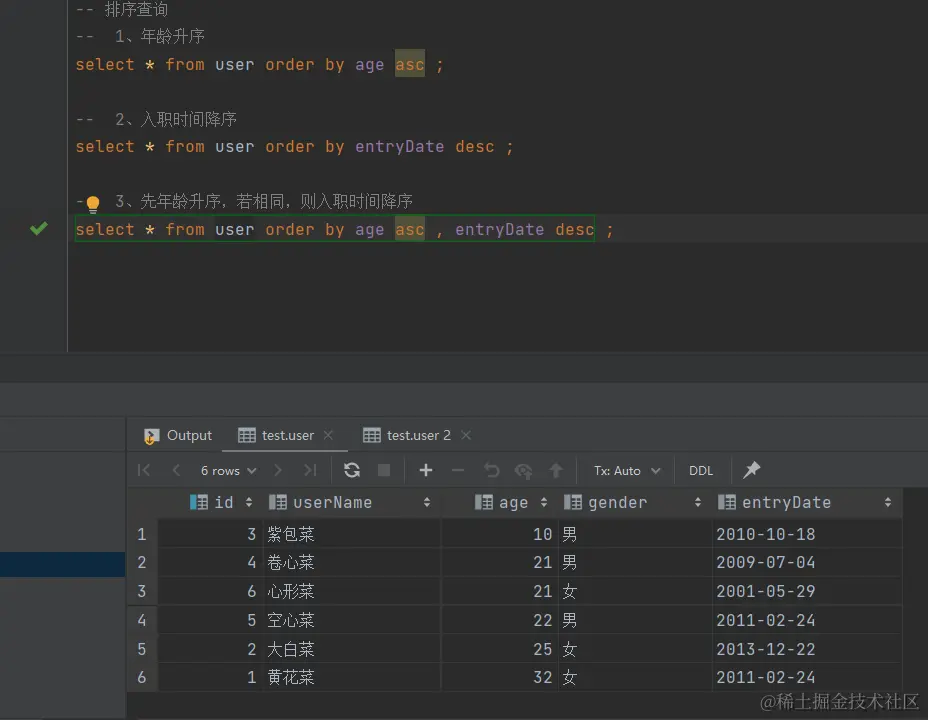Click the entryDate cell 2013-12-22

807,649
